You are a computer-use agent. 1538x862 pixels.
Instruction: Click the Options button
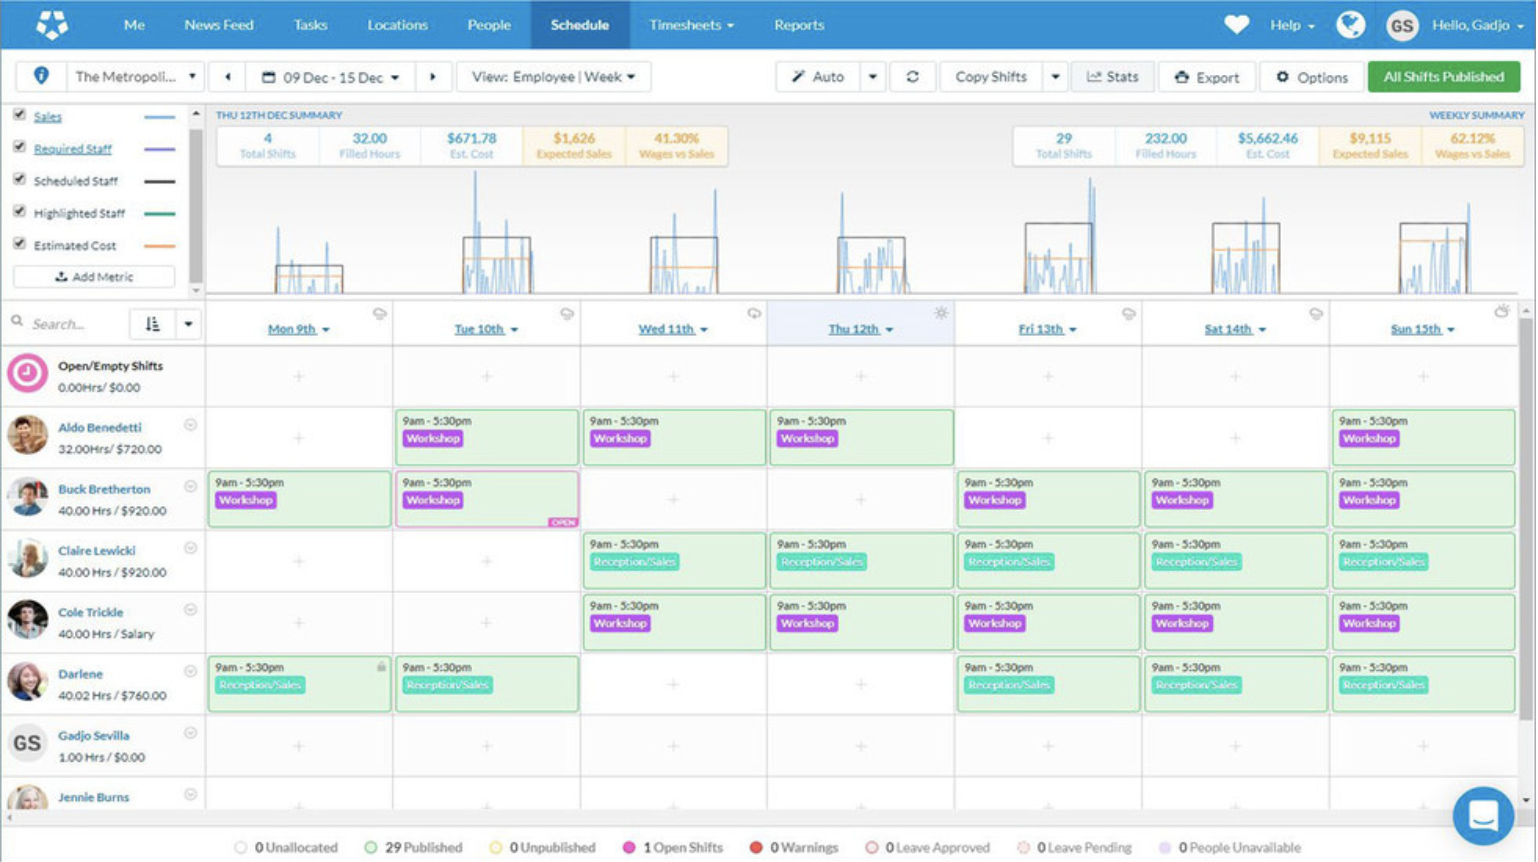tap(1311, 77)
